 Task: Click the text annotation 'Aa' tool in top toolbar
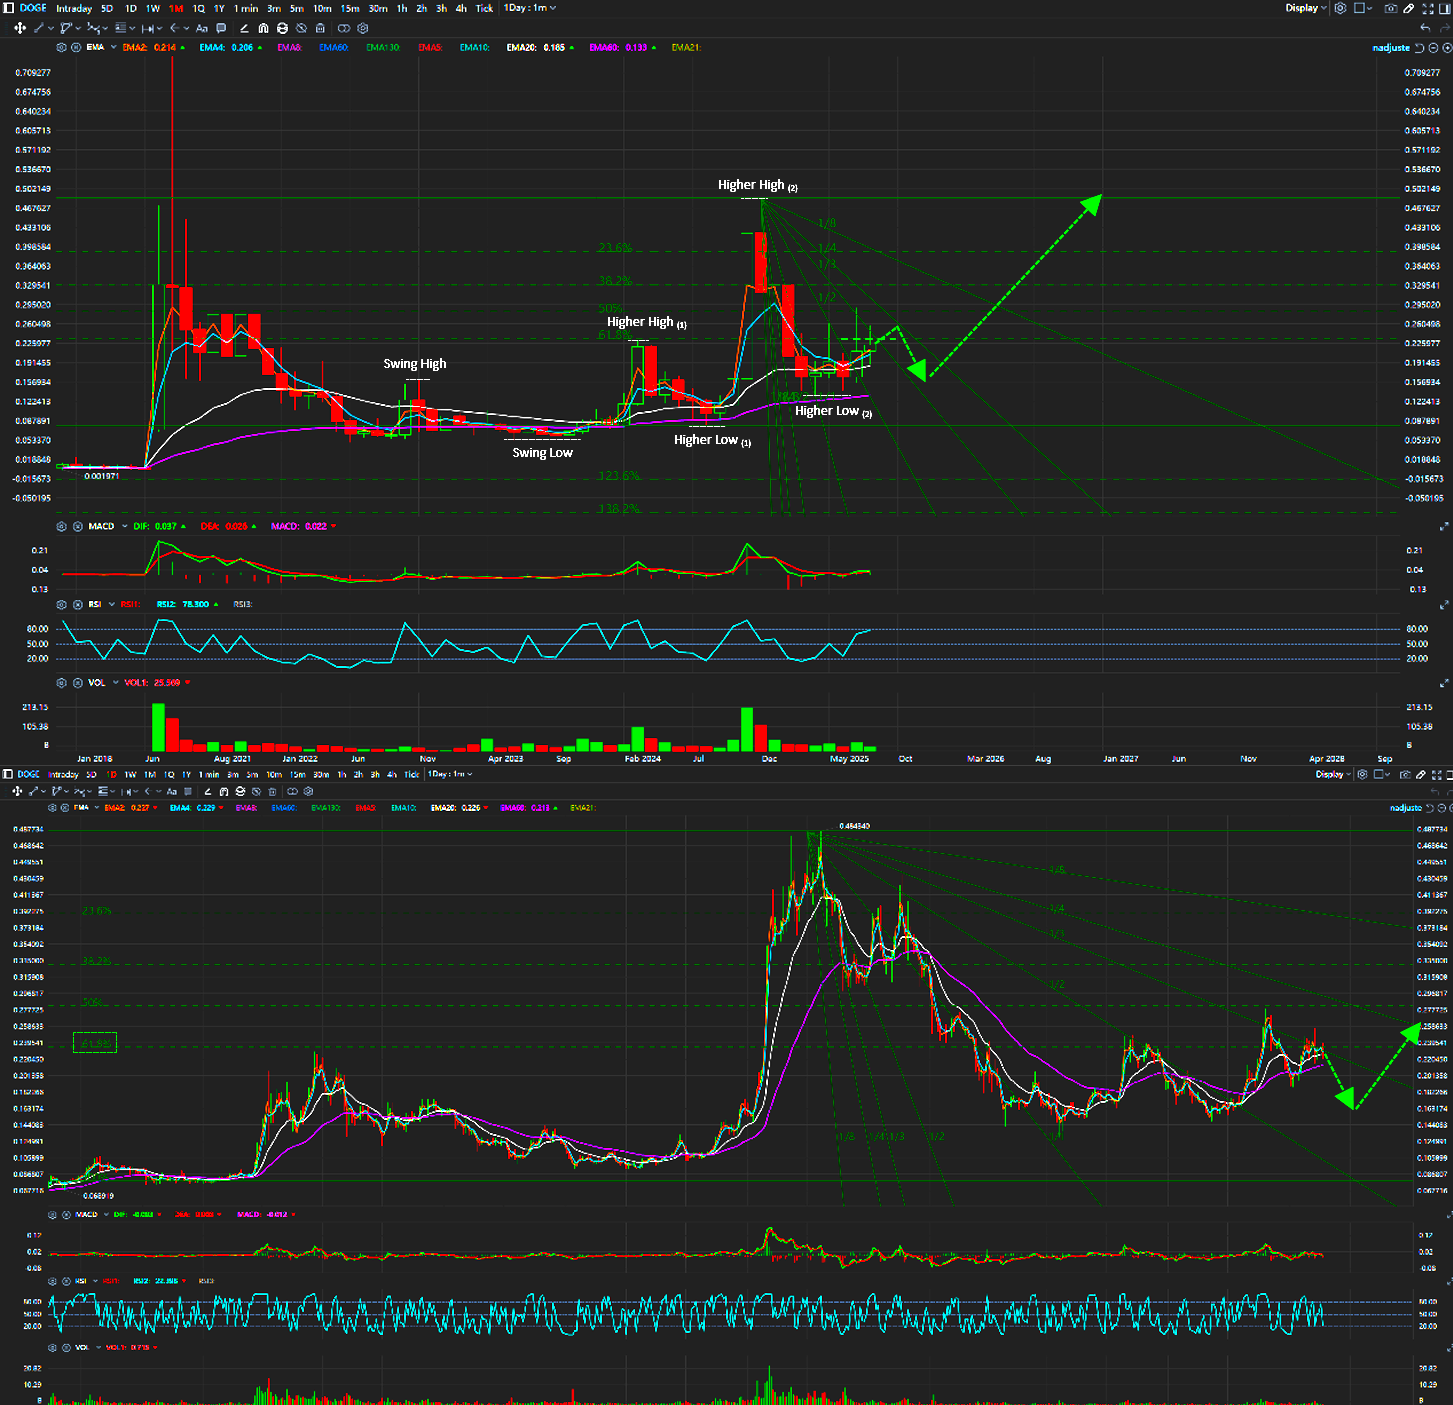pos(202,28)
